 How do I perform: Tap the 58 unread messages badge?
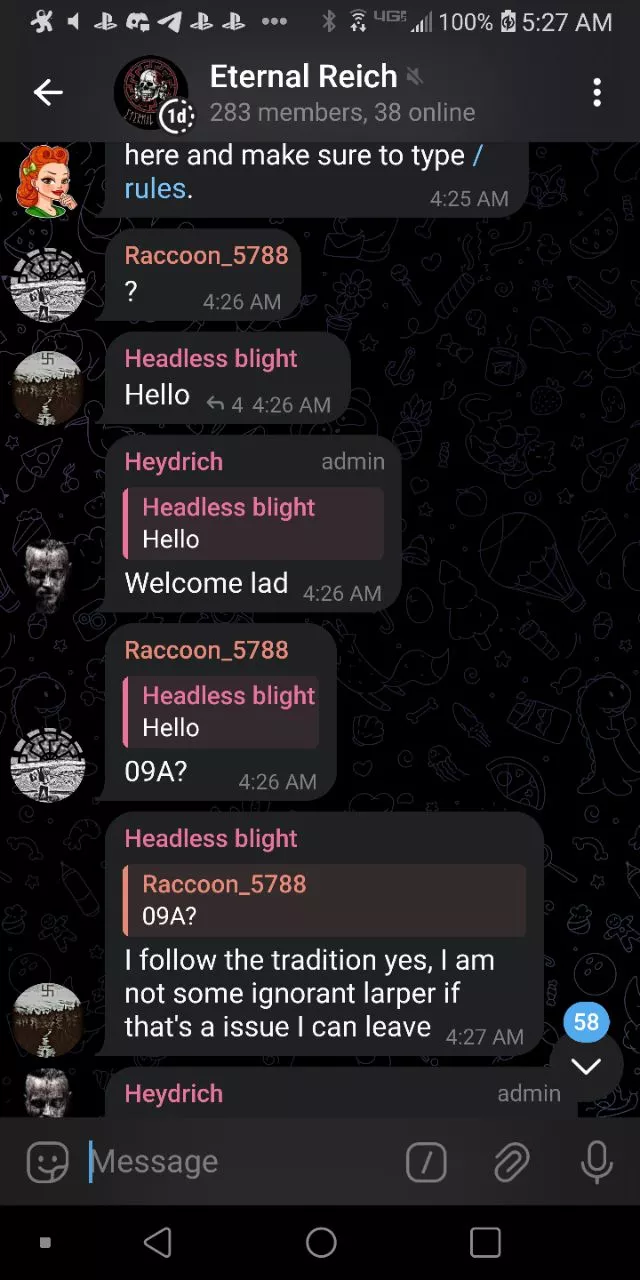(586, 1022)
